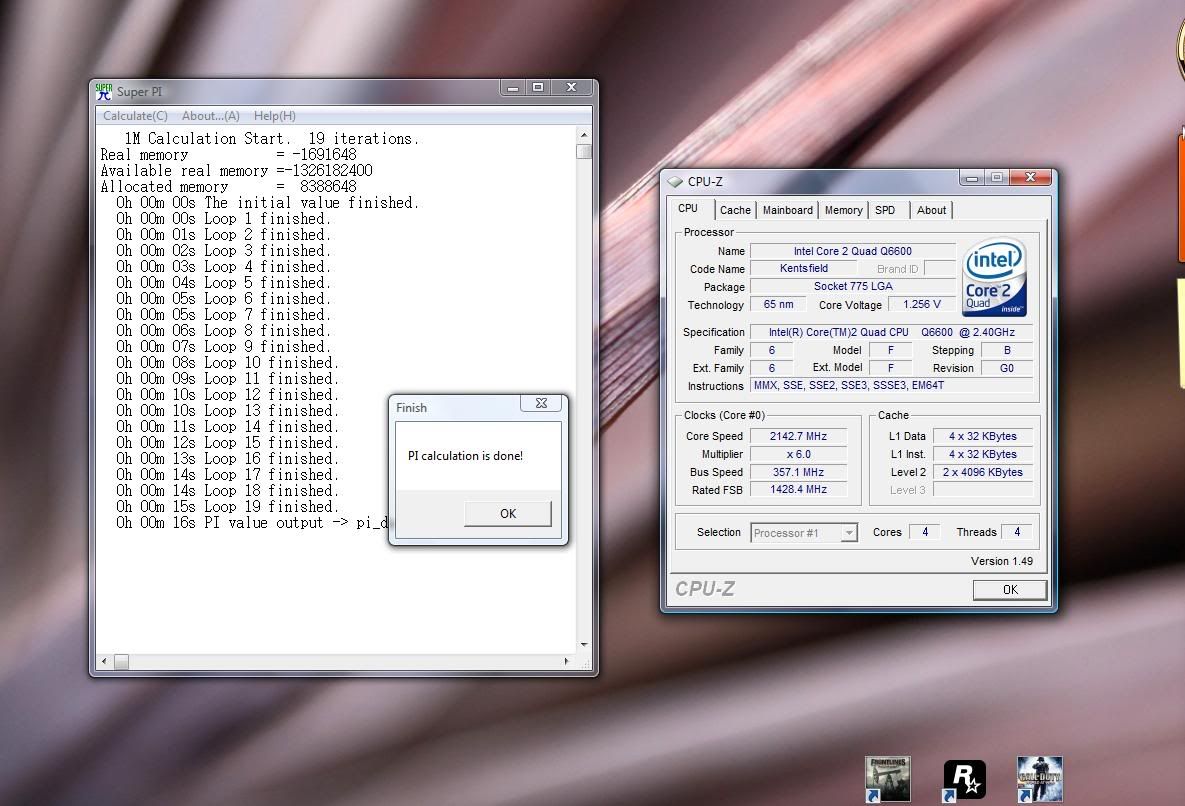
Task: Click OK in the Finish dialog
Action: [x=508, y=514]
